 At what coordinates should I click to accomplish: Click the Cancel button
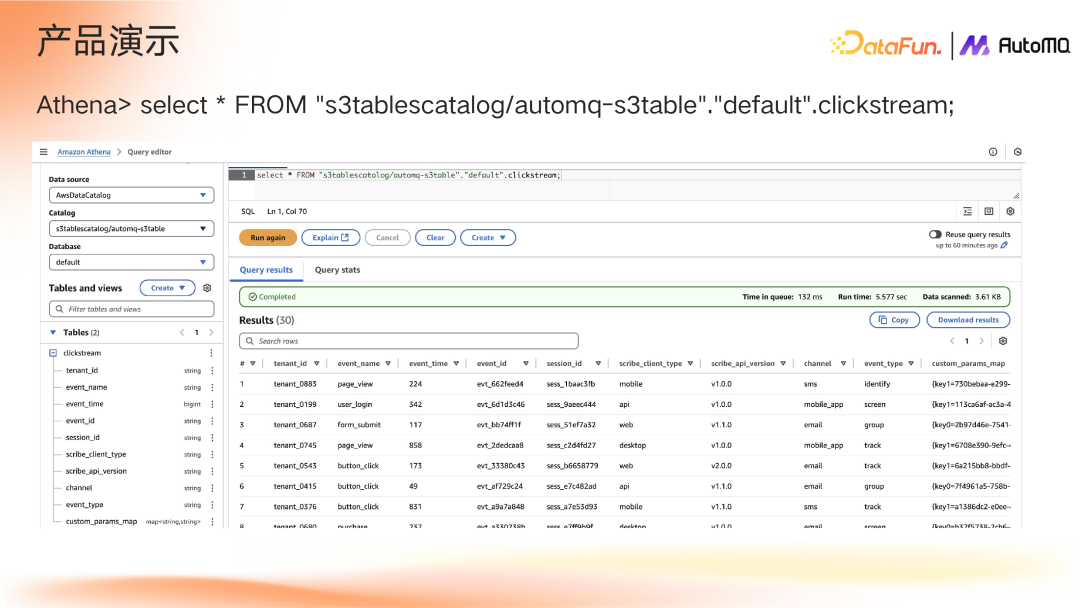click(387, 238)
